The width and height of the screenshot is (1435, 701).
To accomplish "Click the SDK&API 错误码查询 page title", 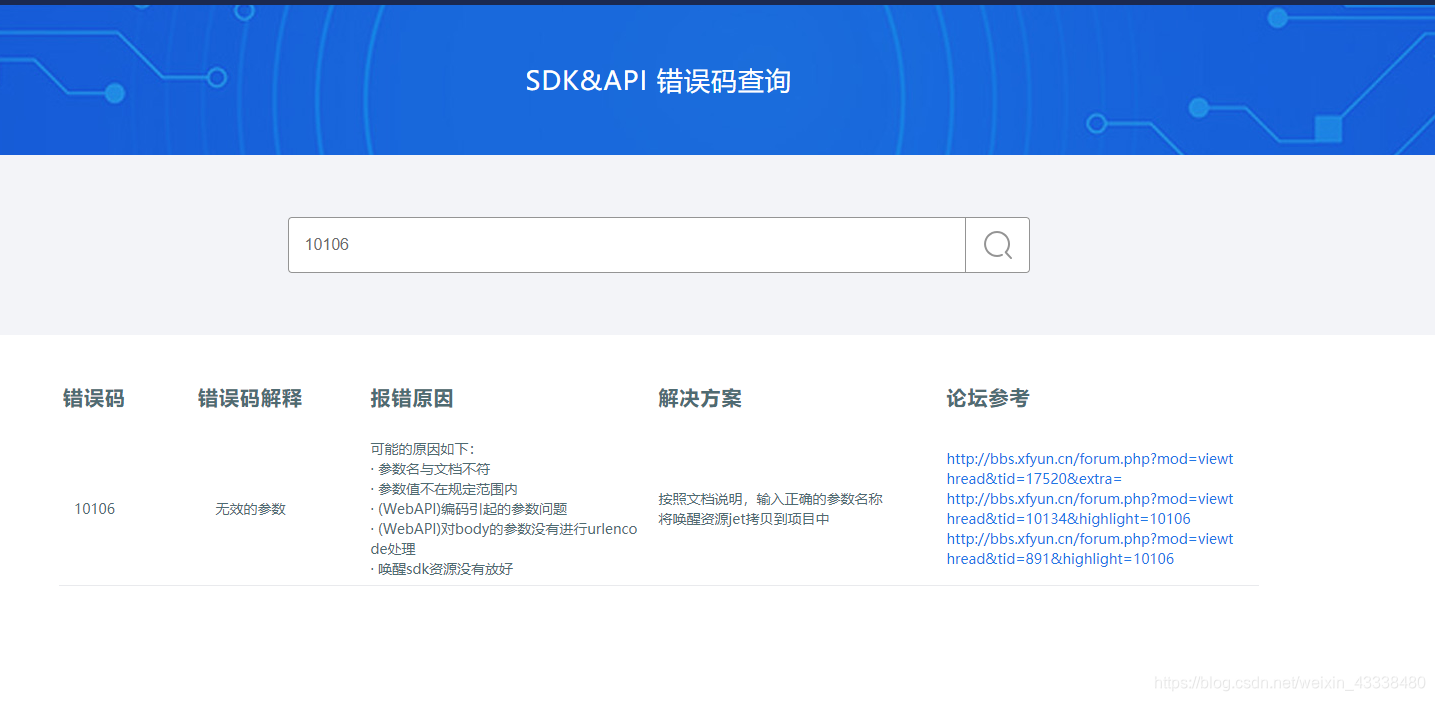I will tap(658, 81).
